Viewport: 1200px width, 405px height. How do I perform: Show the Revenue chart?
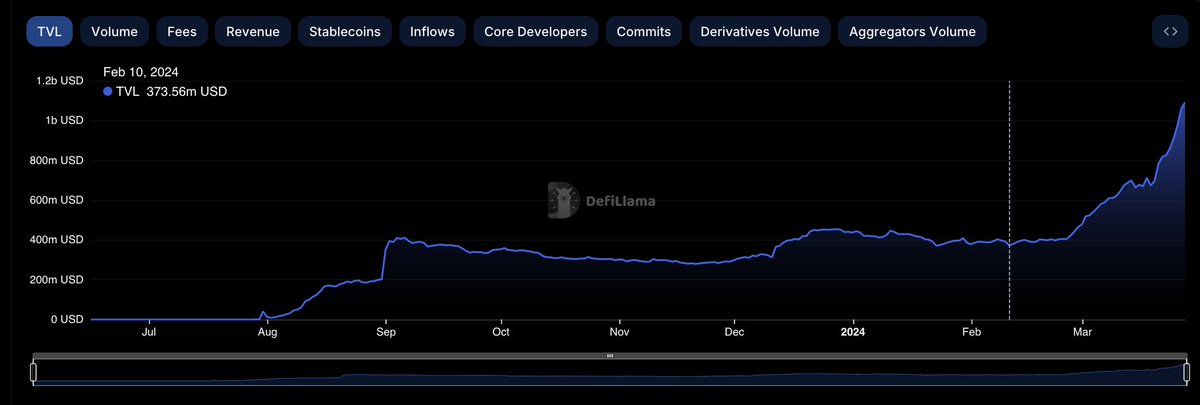coord(253,31)
